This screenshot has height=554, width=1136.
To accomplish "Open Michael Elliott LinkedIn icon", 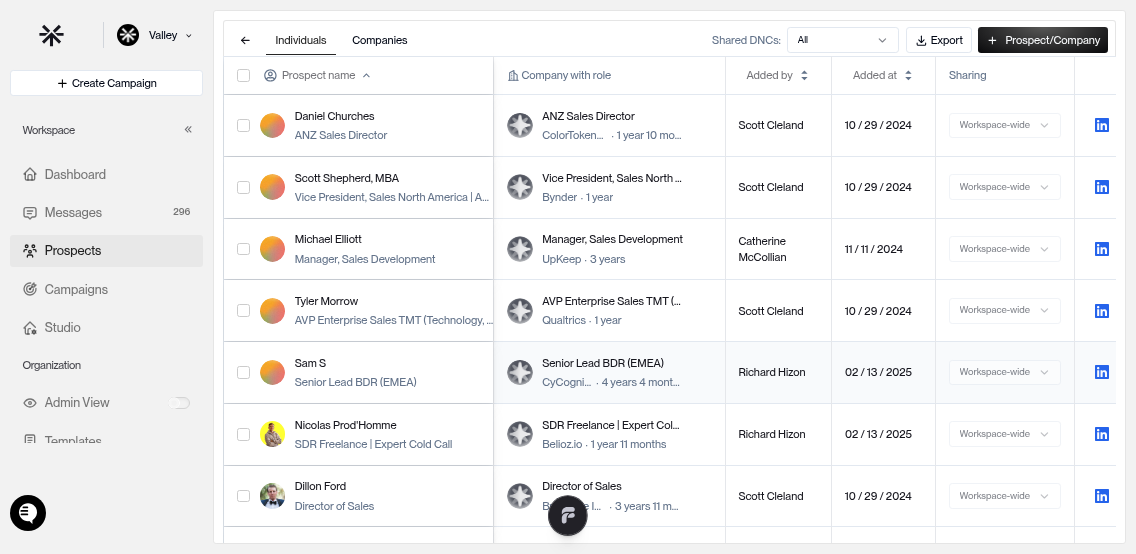I will (x=1102, y=249).
